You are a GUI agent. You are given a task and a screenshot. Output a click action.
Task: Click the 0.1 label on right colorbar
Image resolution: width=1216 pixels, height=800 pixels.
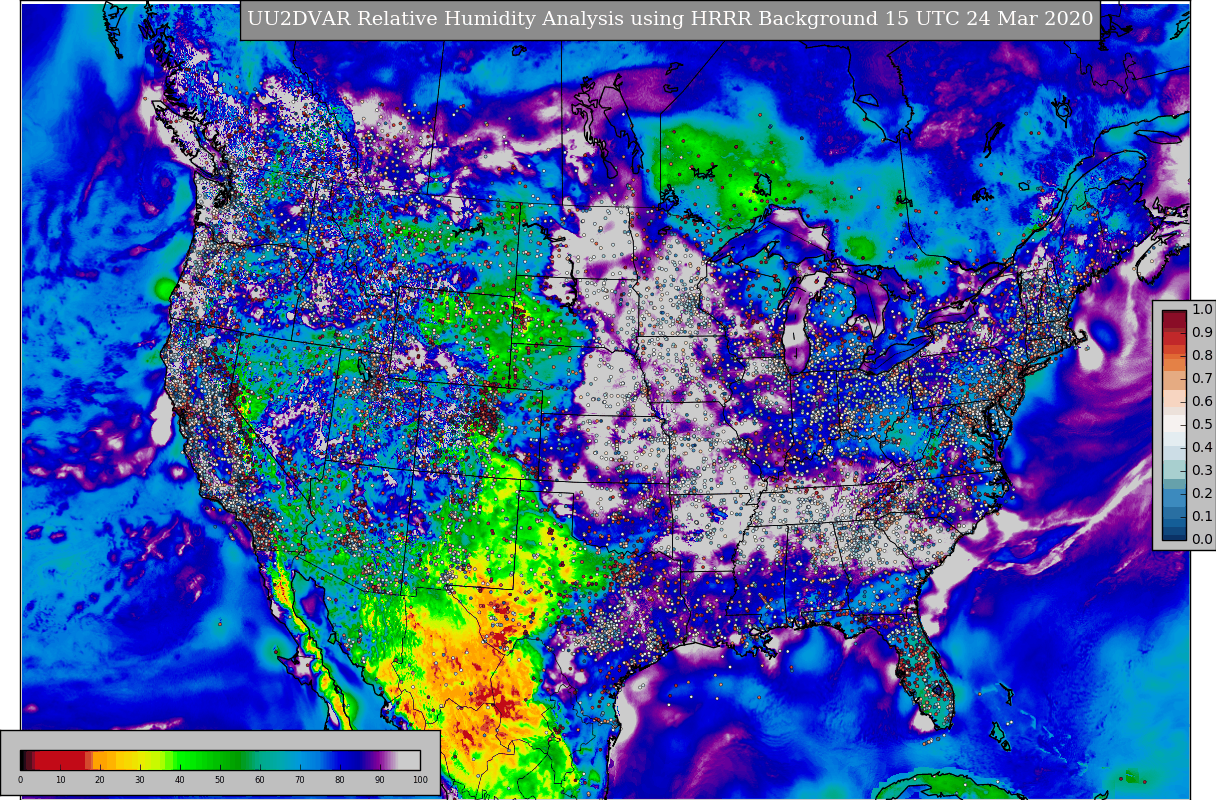click(1202, 516)
